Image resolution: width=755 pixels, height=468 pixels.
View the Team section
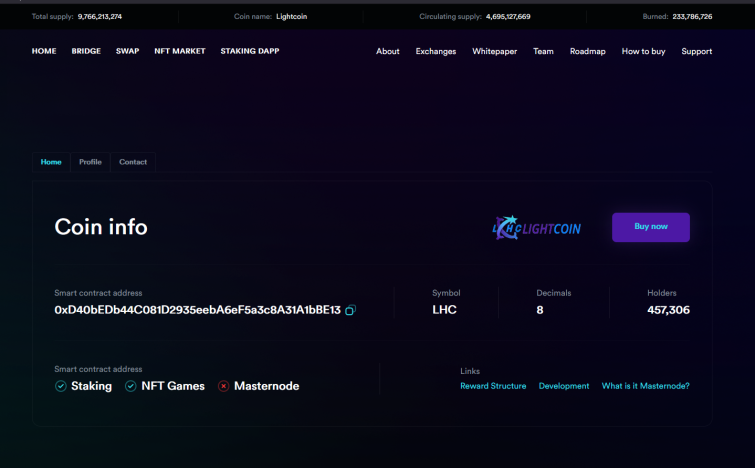[x=543, y=52]
